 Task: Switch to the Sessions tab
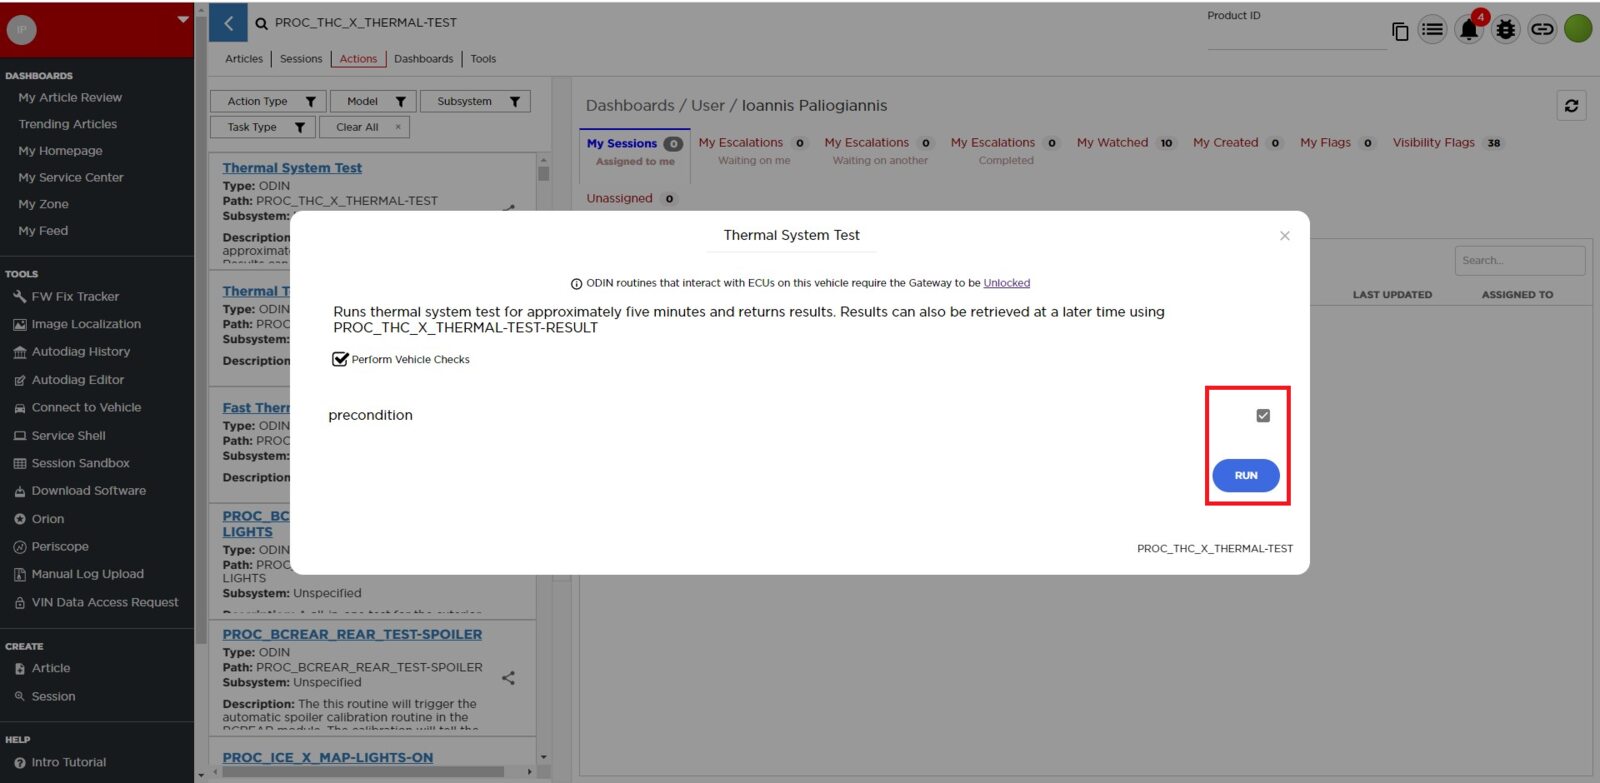[x=301, y=59]
